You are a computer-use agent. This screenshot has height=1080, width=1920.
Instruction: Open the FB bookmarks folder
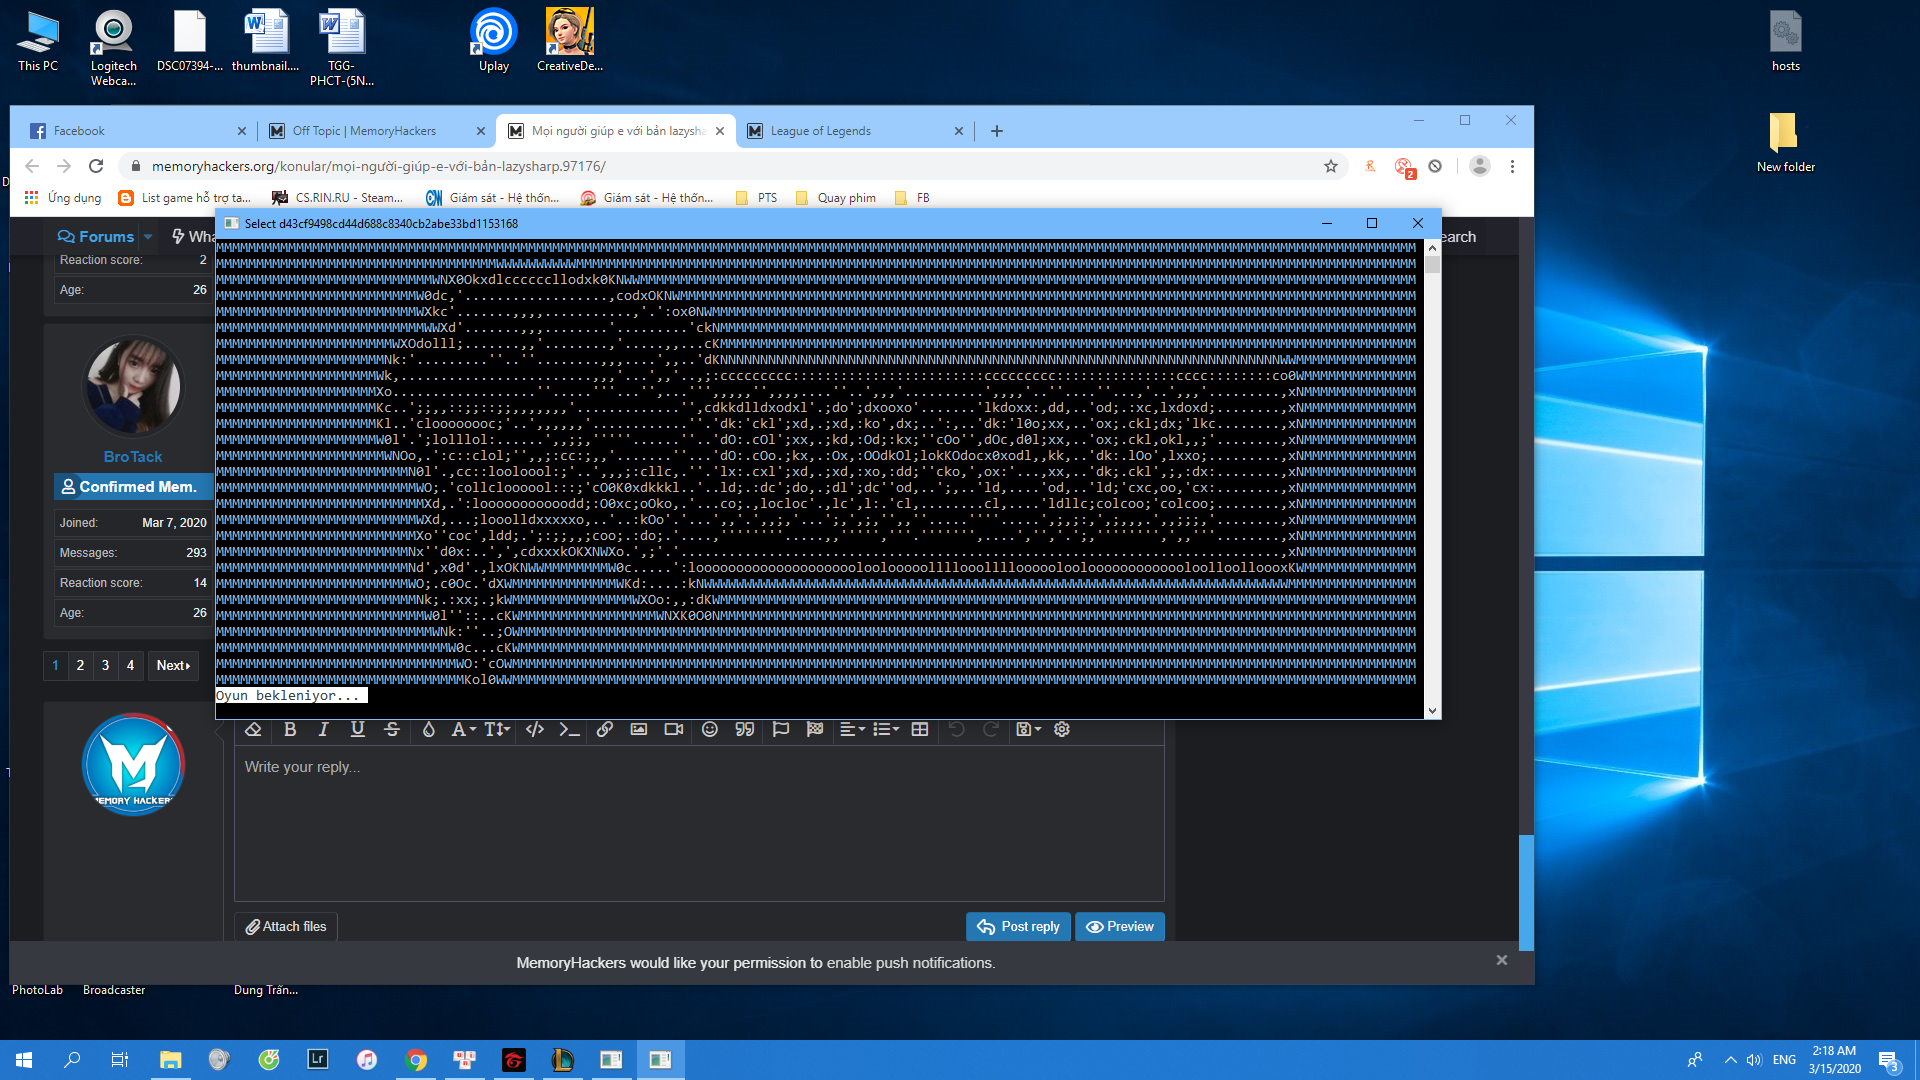(x=912, y=198)
